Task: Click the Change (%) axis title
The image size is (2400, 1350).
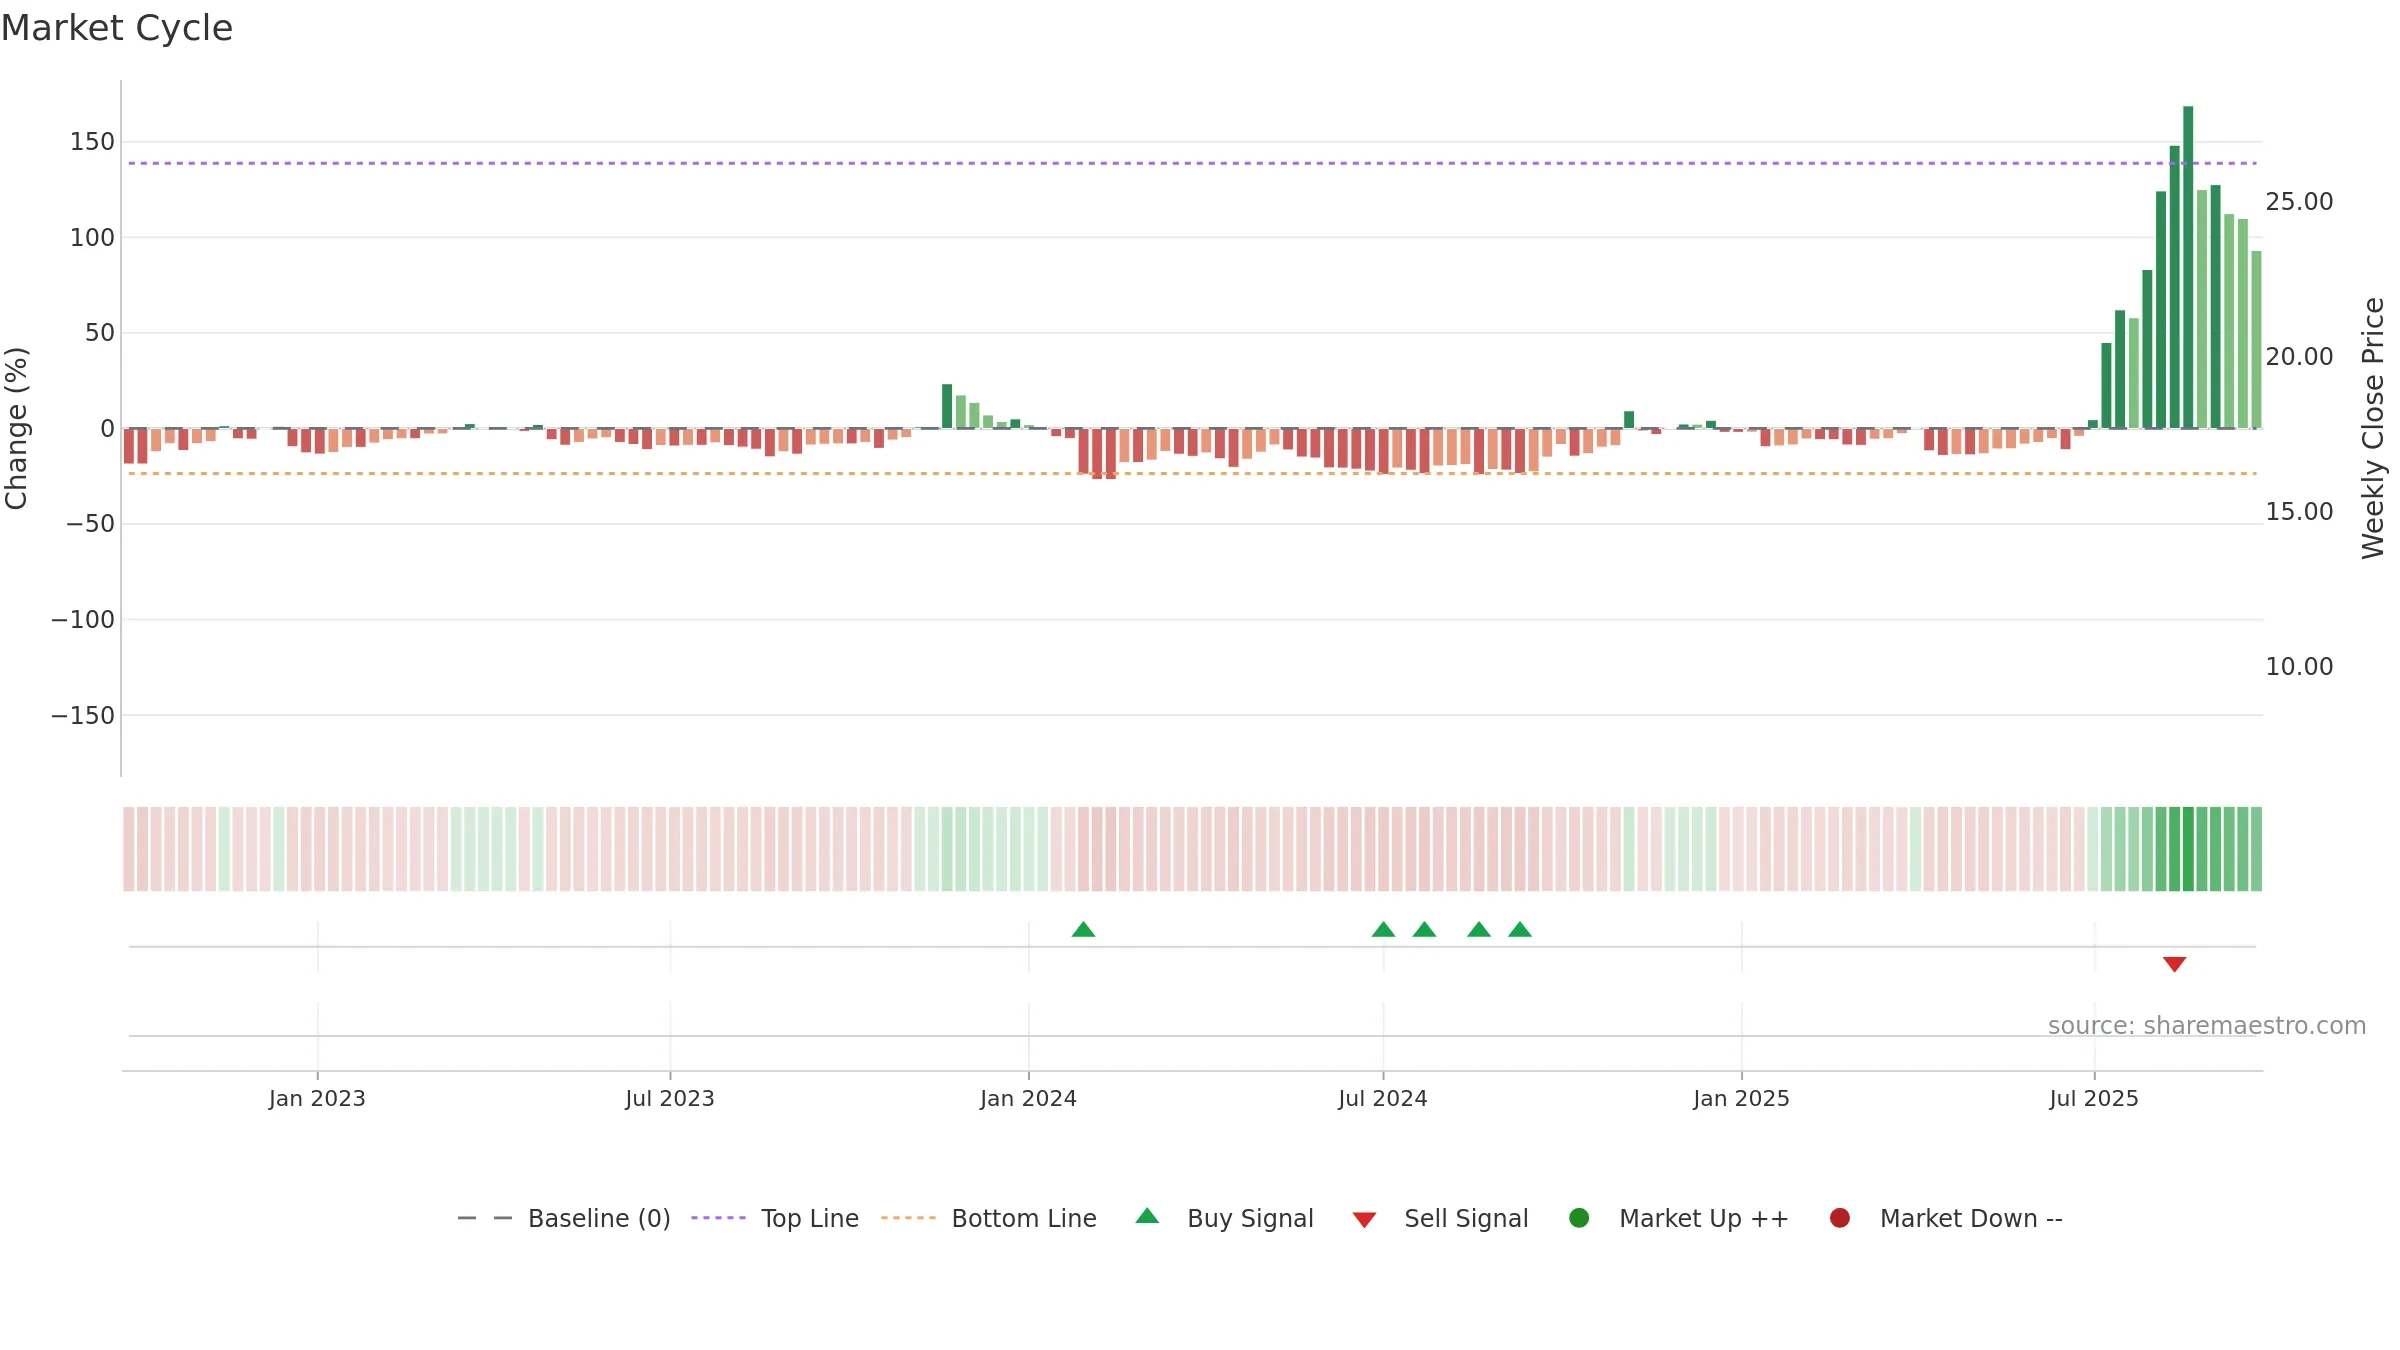Action: [17, 428]
